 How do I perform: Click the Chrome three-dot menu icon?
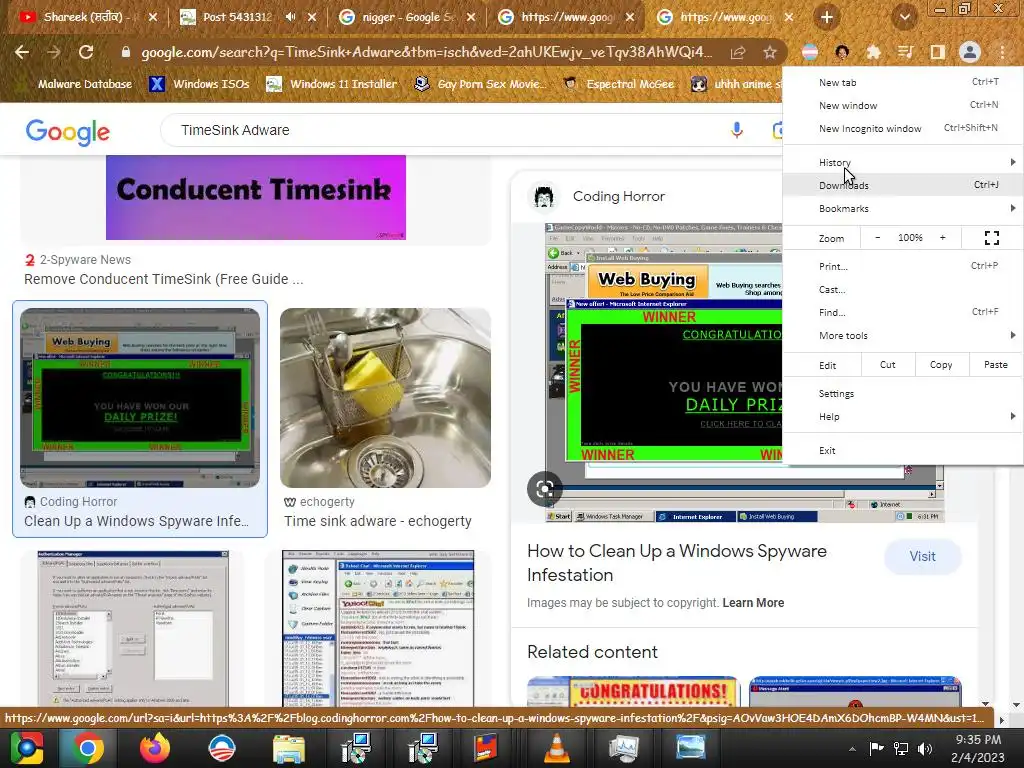(x=1002, y=52)
